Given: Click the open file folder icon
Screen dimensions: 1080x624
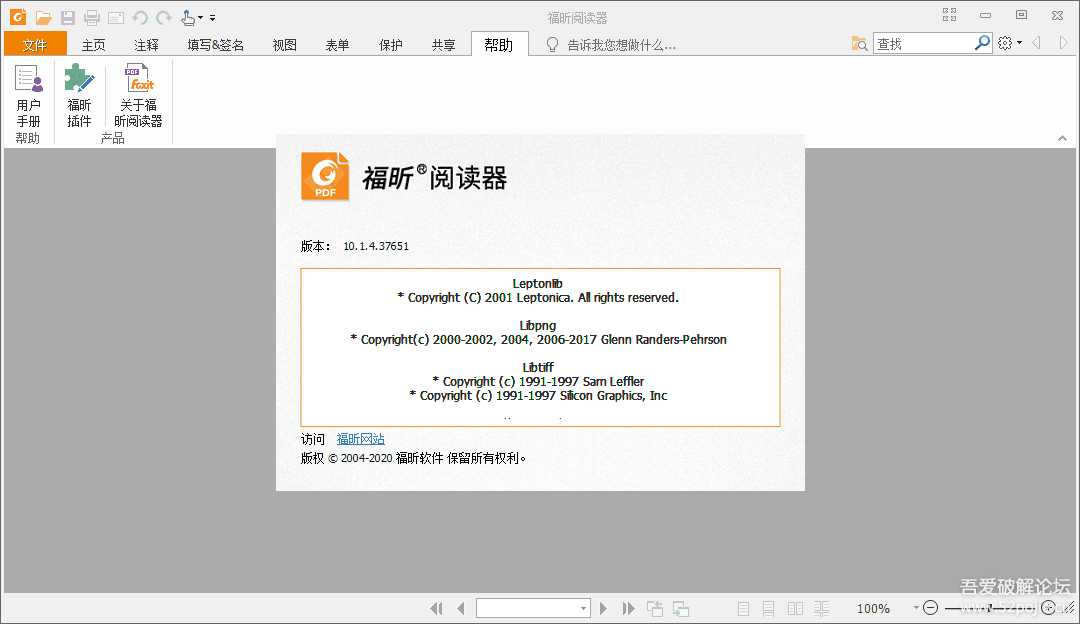Looking at the screenshot, I should [43, 18].
